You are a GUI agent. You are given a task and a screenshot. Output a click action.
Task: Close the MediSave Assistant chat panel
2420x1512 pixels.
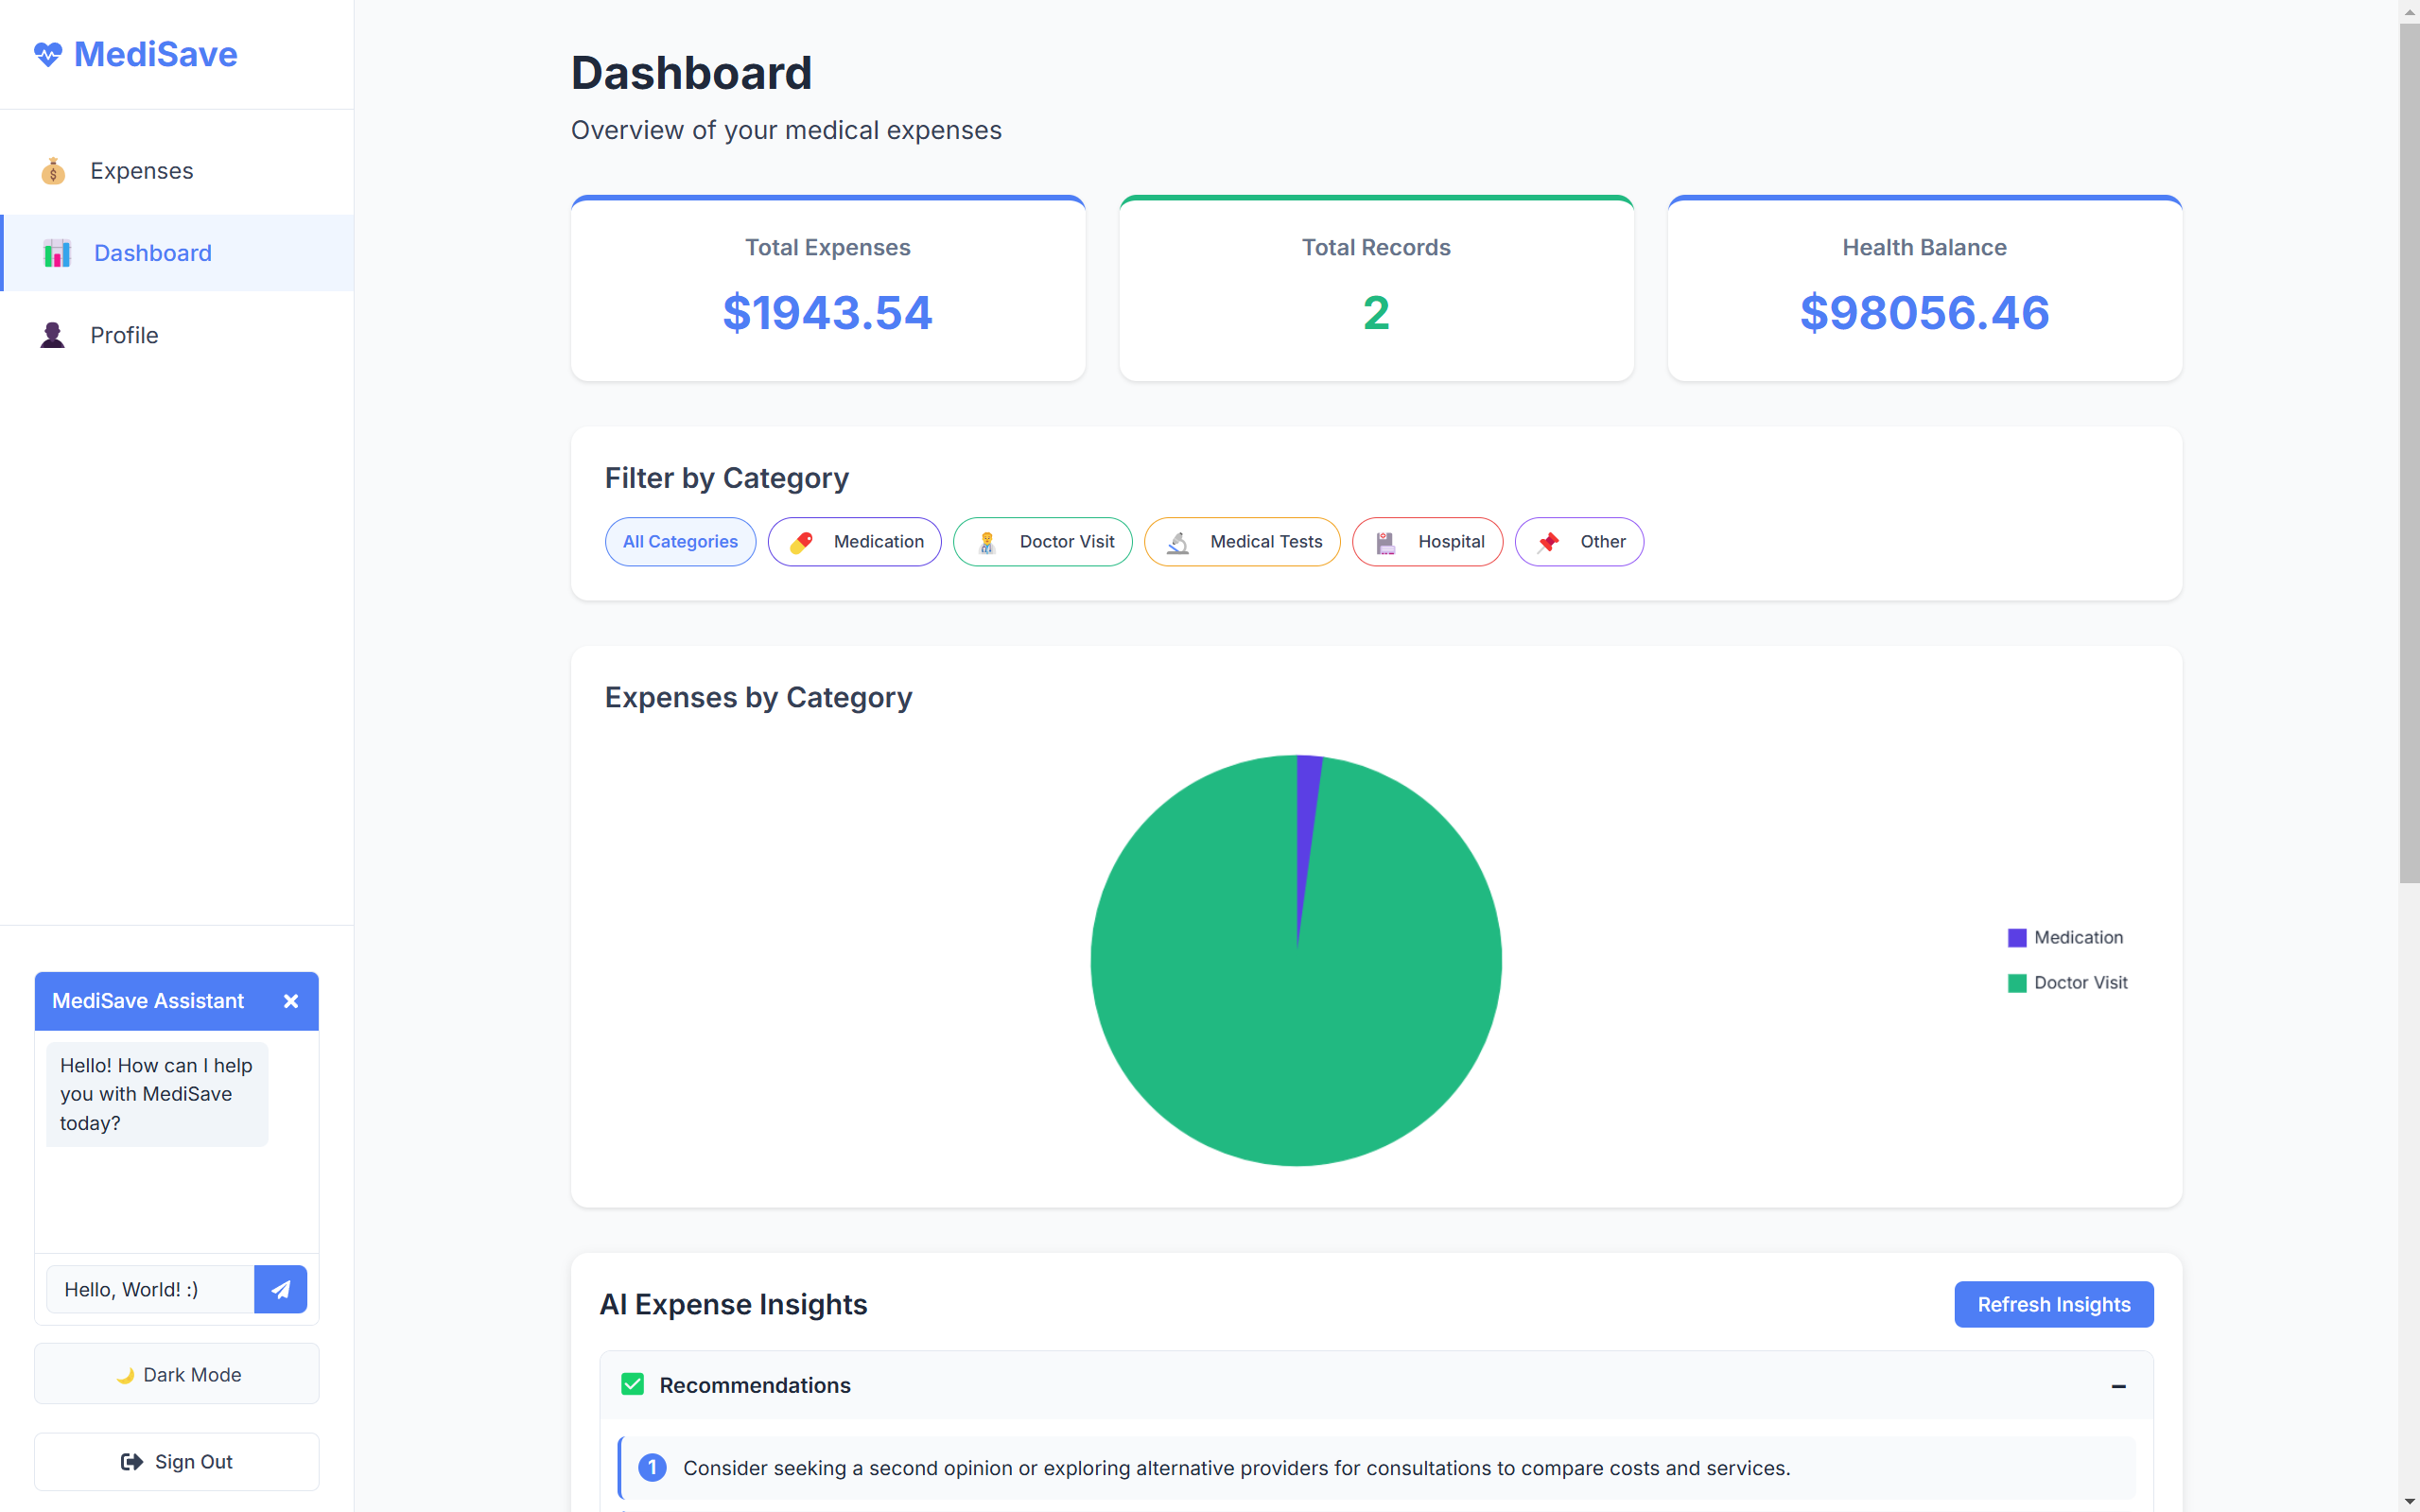point(291,1001)
